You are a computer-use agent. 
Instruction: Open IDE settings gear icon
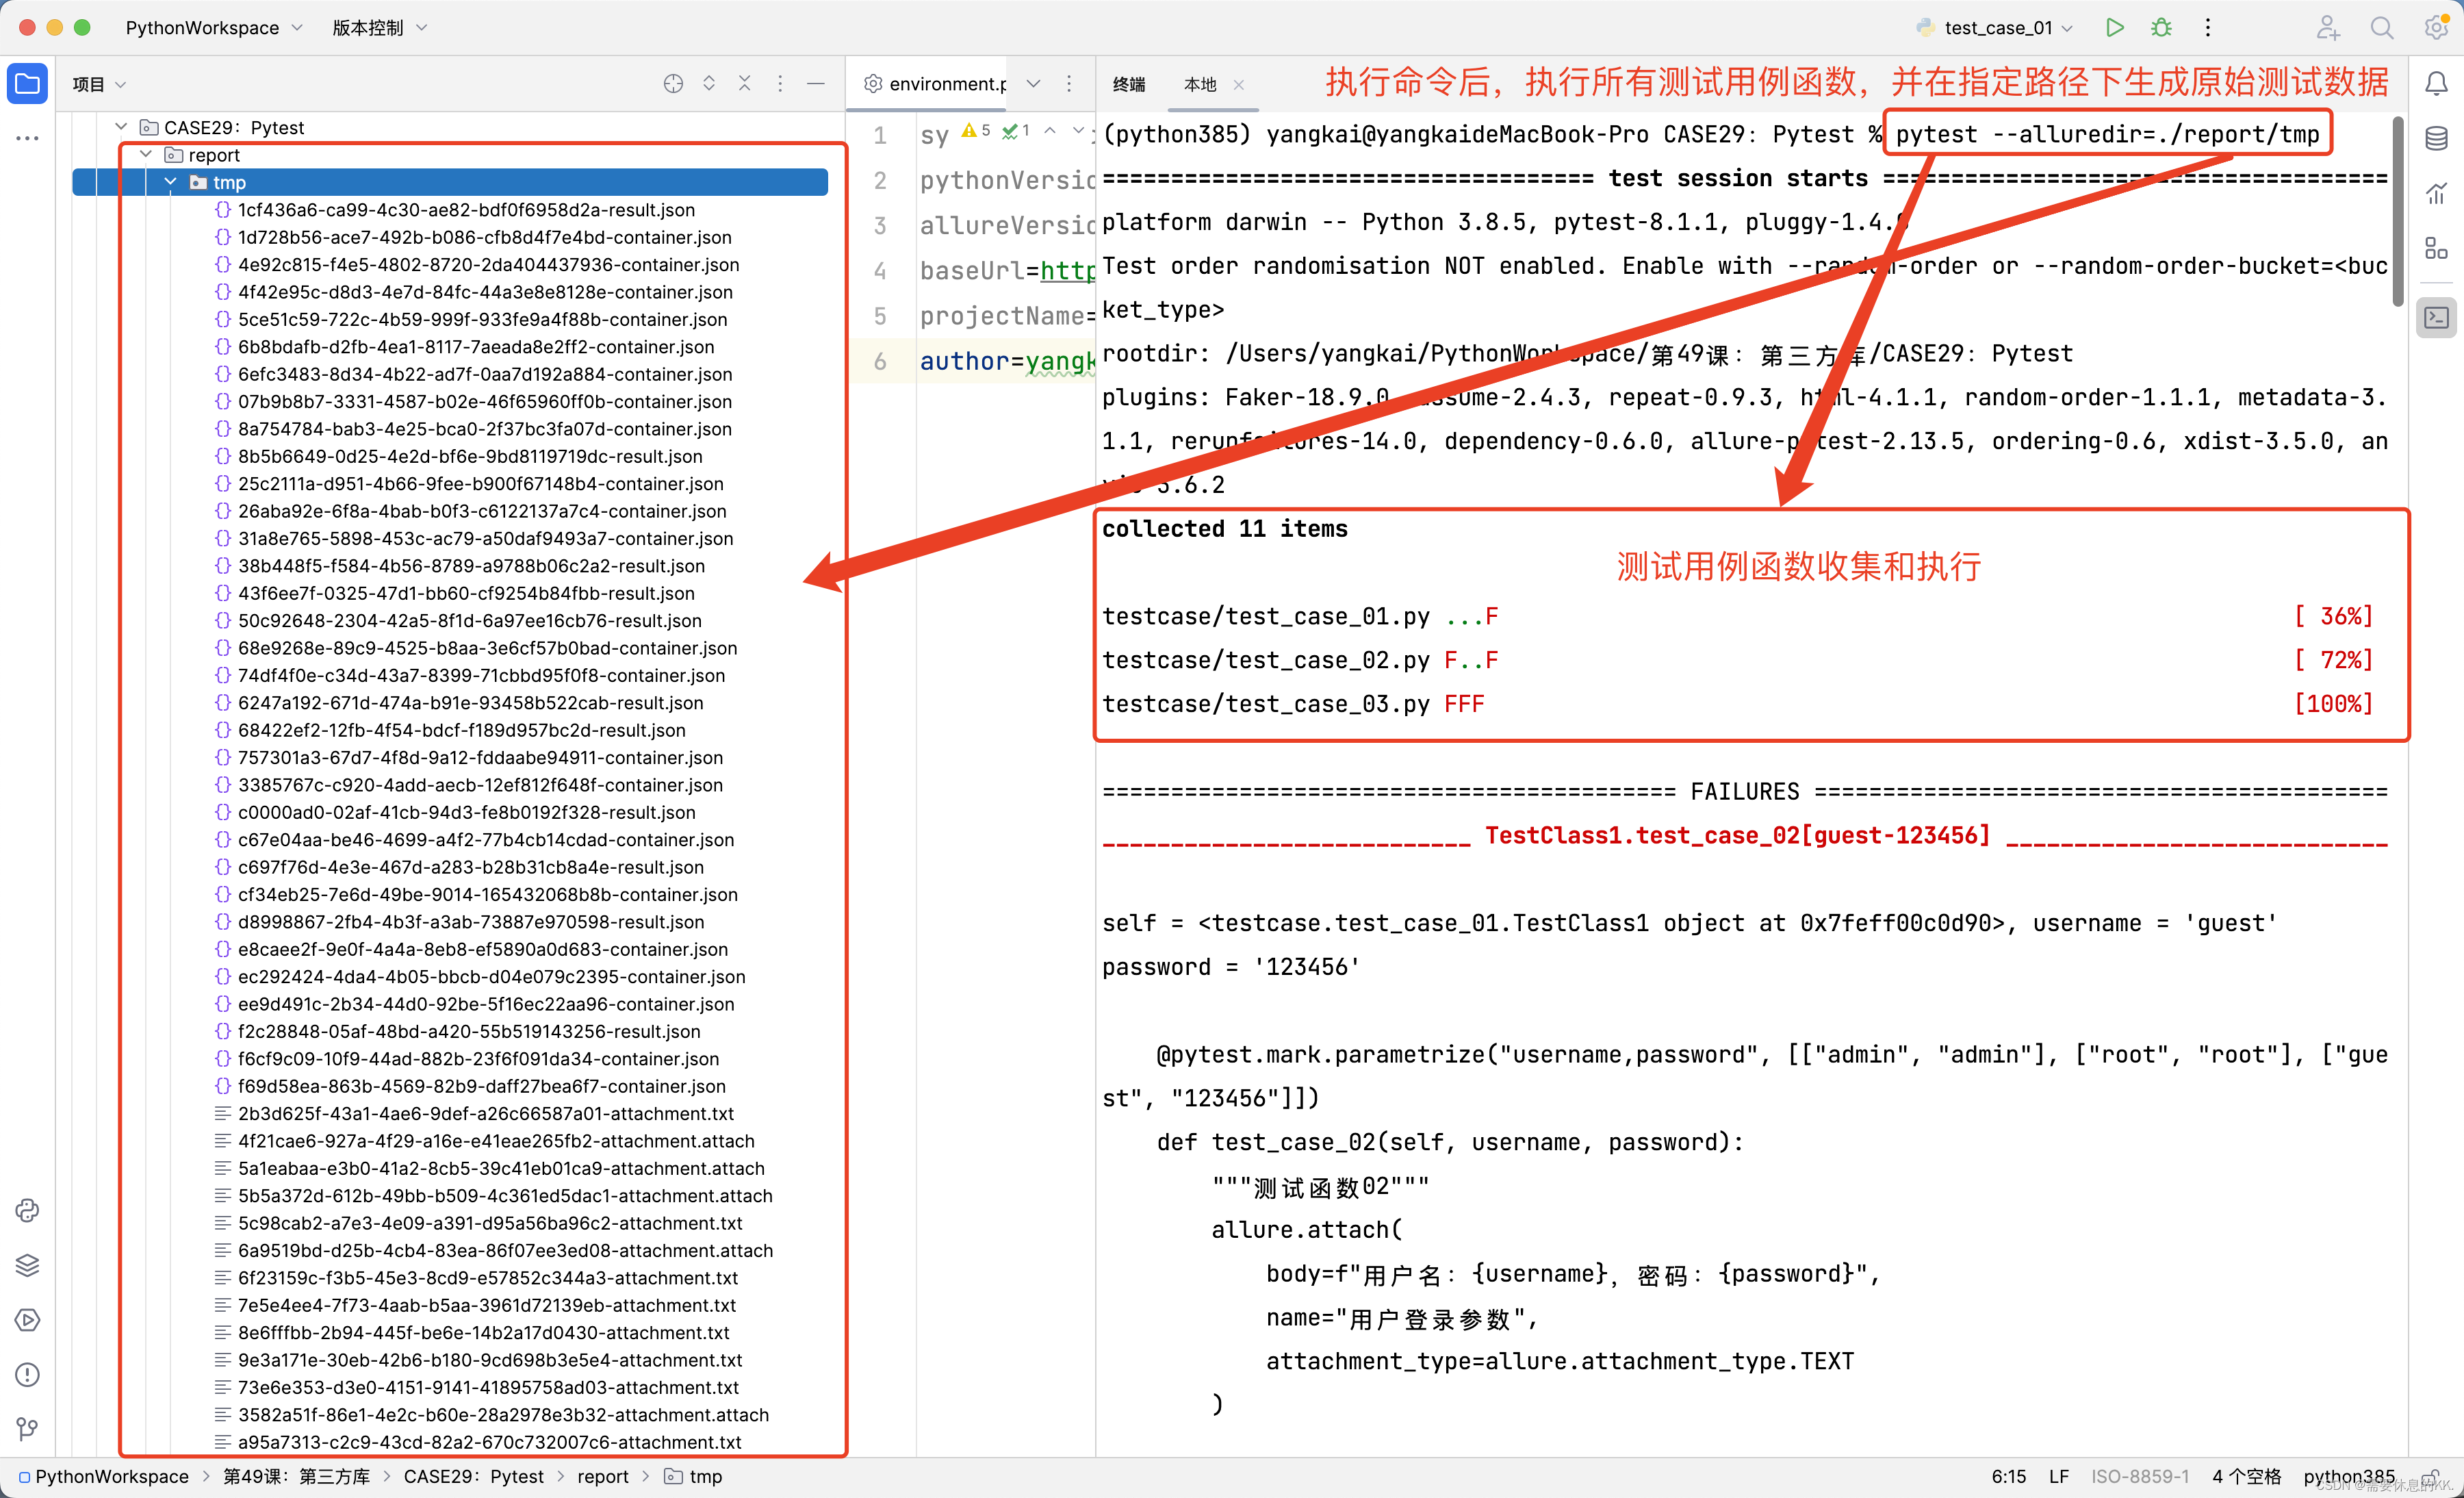pyautogui.click(x=2437, y=28)
